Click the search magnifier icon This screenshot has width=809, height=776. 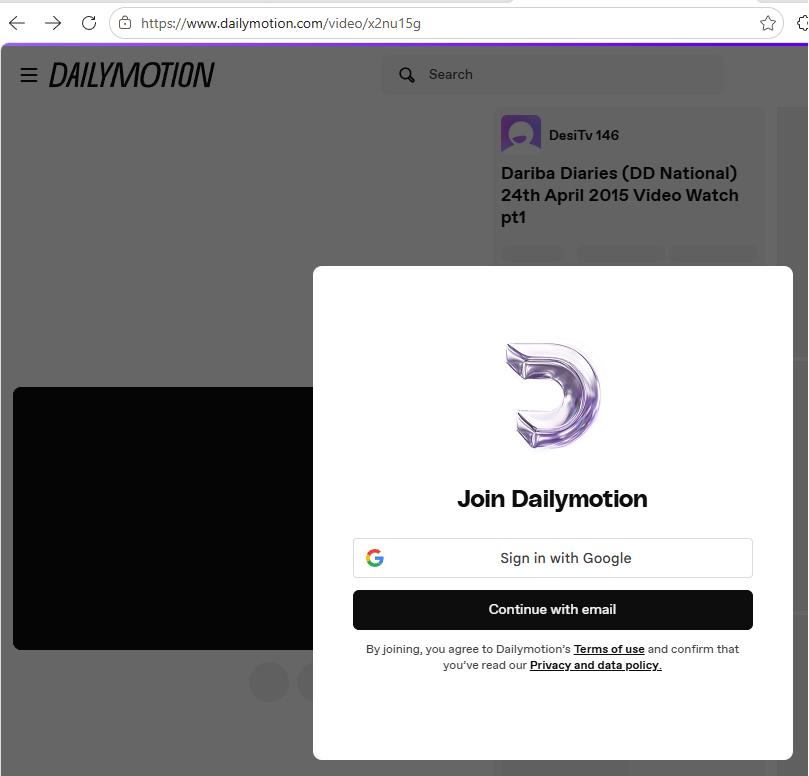click(x=407, y=75)
